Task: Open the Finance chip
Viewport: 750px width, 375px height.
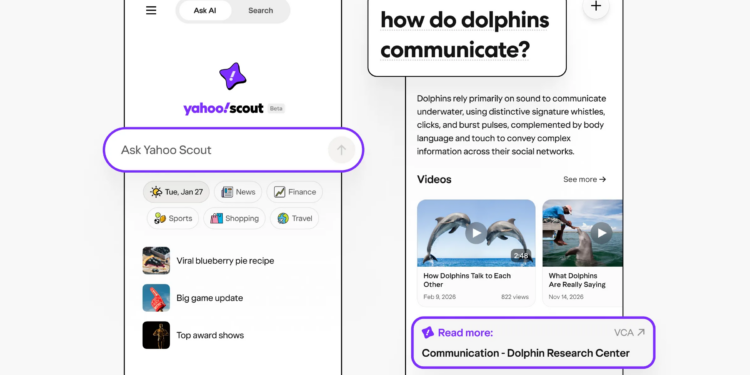Action: coord(295,192)
